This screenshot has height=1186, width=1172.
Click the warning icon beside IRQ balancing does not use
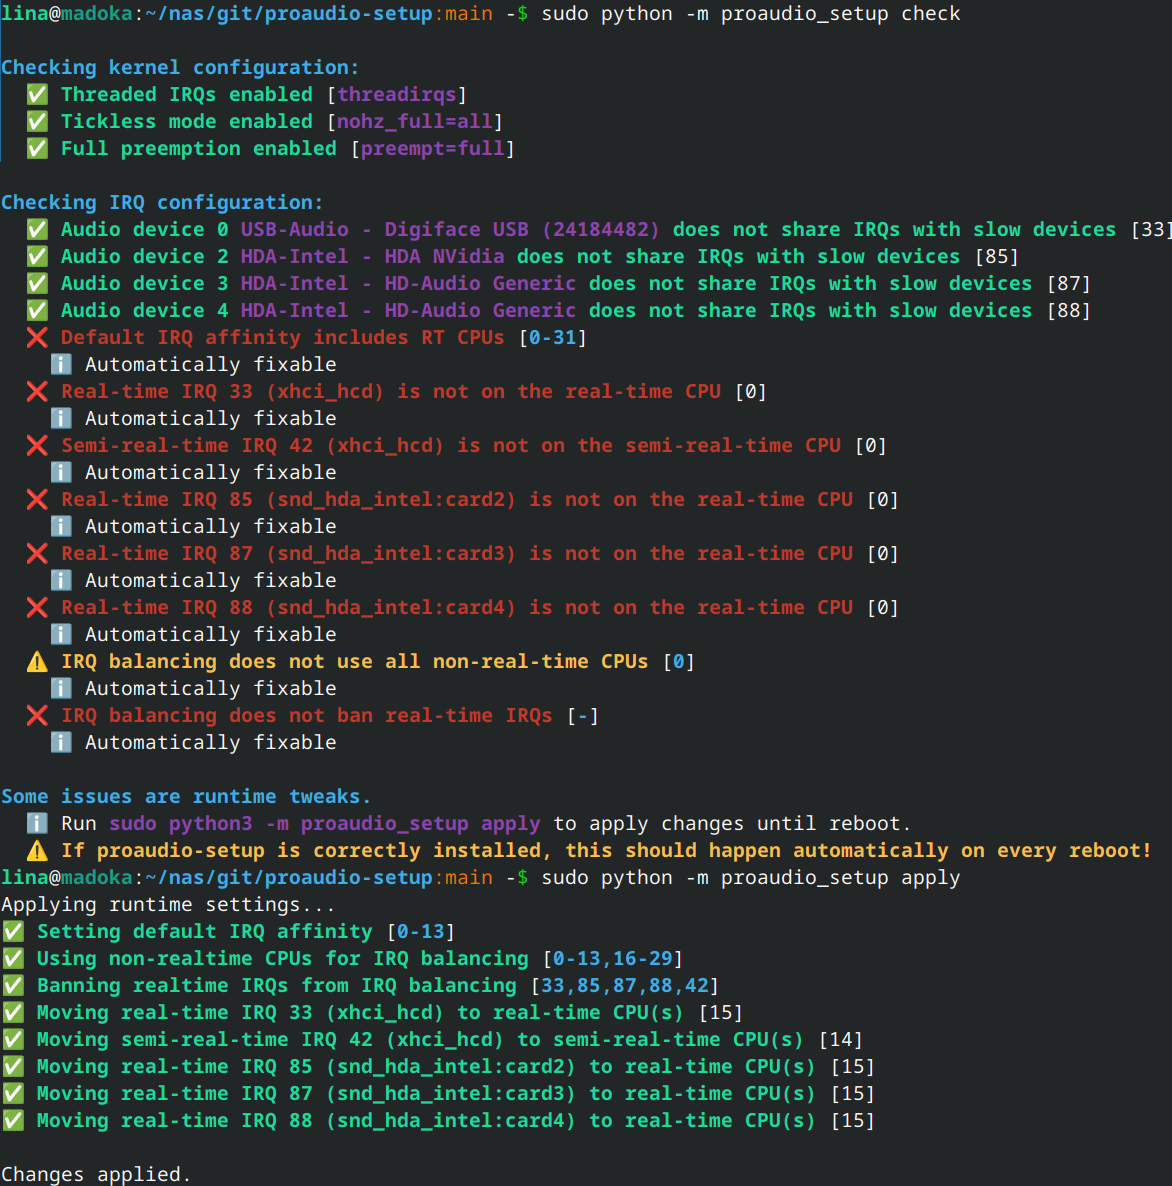(x=37, y=662)
